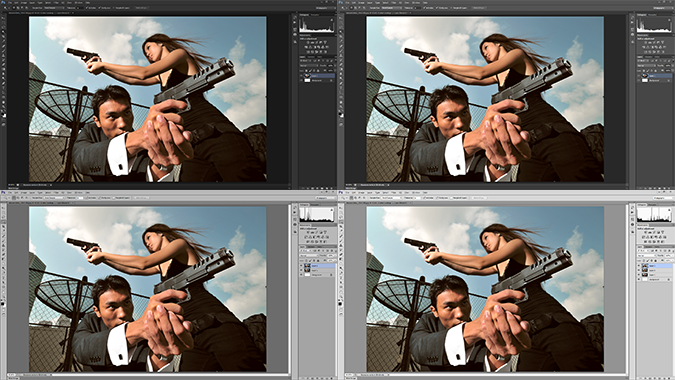Switch to the Channels tab in top-left window
Screen dimensions: 675x380
[x=311, y=57]
